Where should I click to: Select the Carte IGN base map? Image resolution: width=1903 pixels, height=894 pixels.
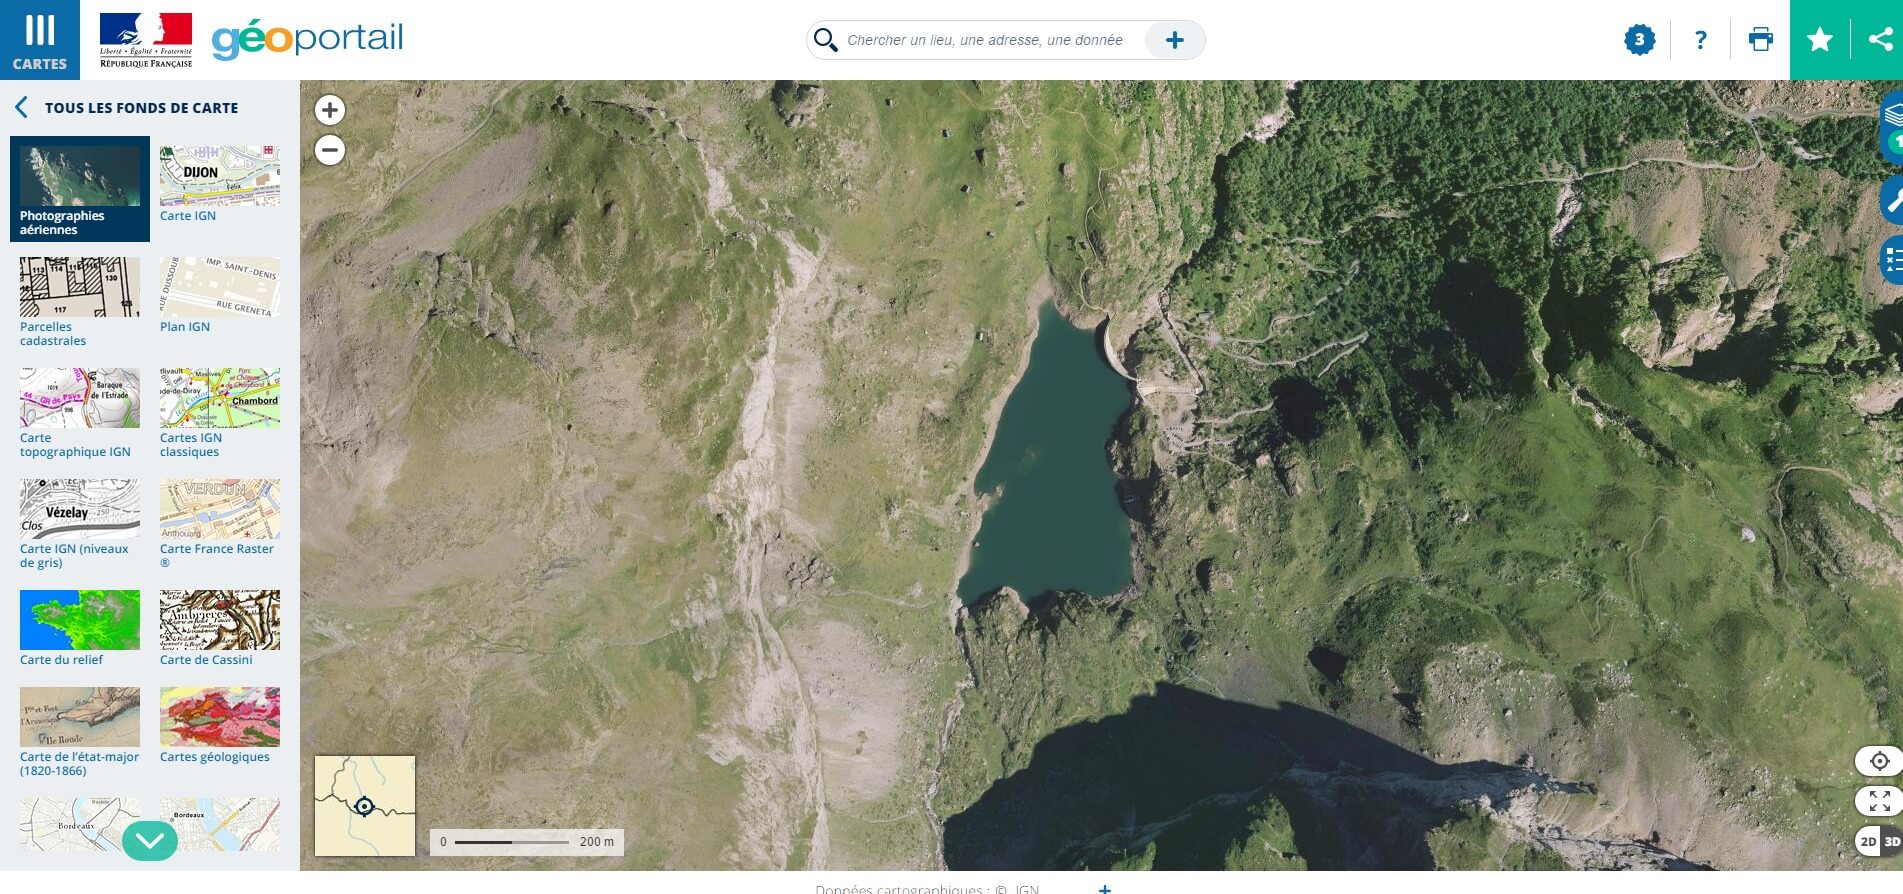pyautogui.click(x=219, y=183)
